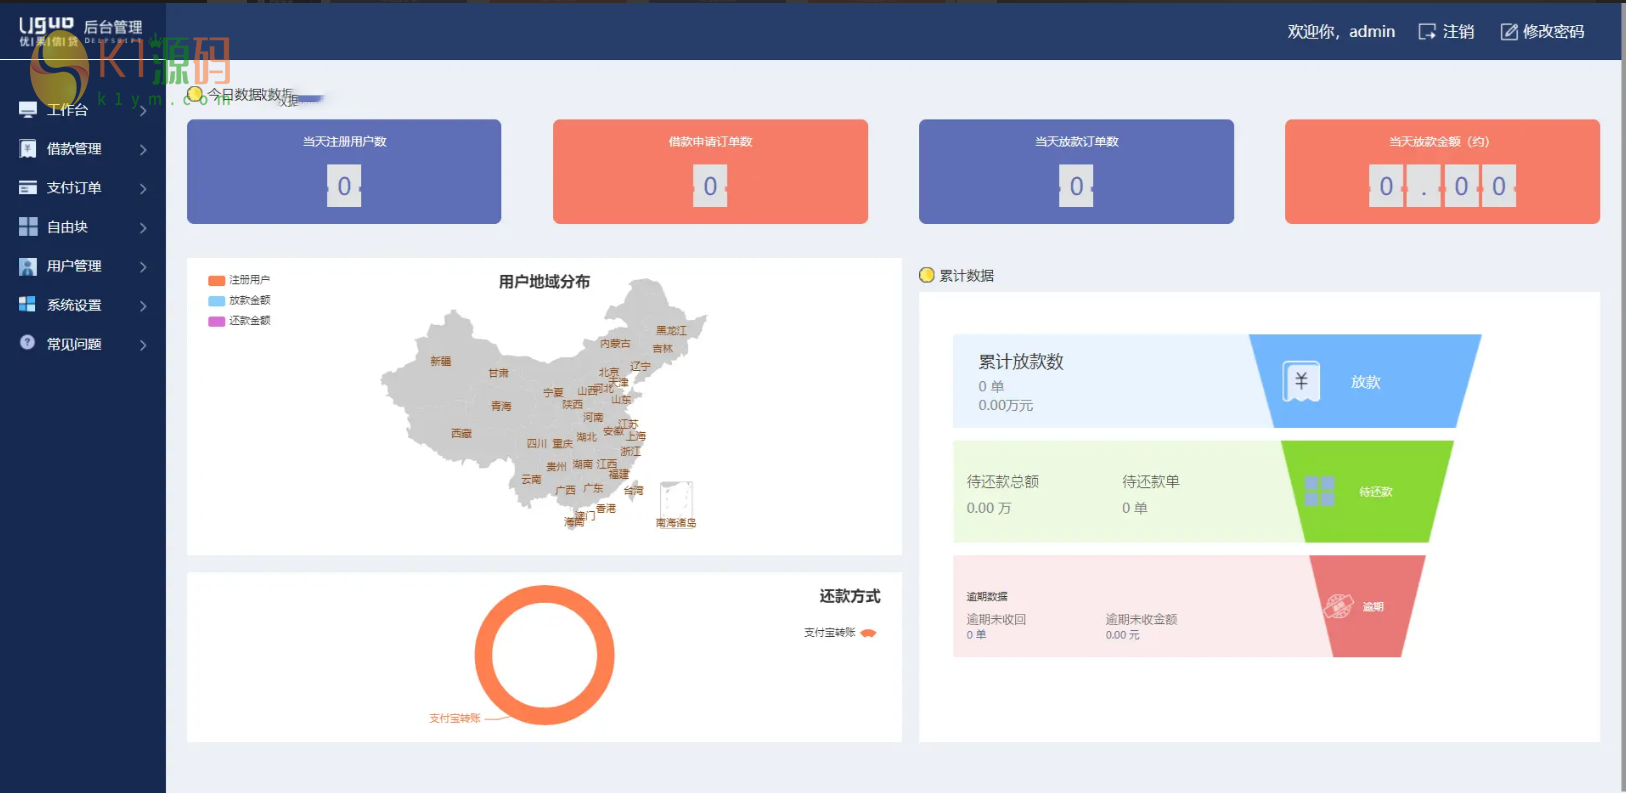Toggle 放款金额 legend on the map
Viewport: 1626px width, 793px height.
pos(239,300)
